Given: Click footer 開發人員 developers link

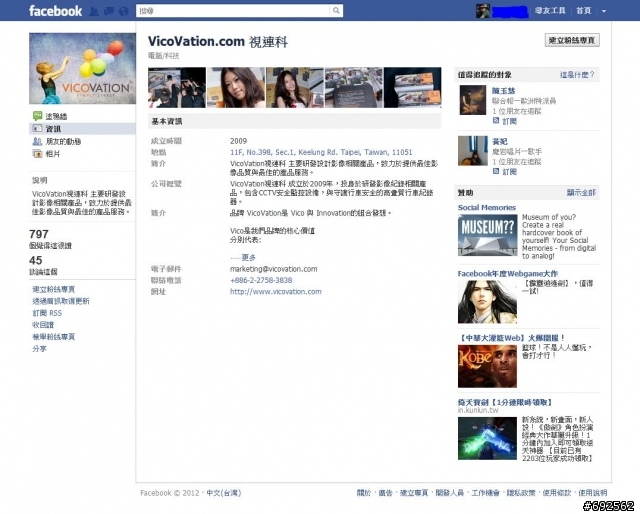Looking at the screenshot, I should (x=450, y=493).
